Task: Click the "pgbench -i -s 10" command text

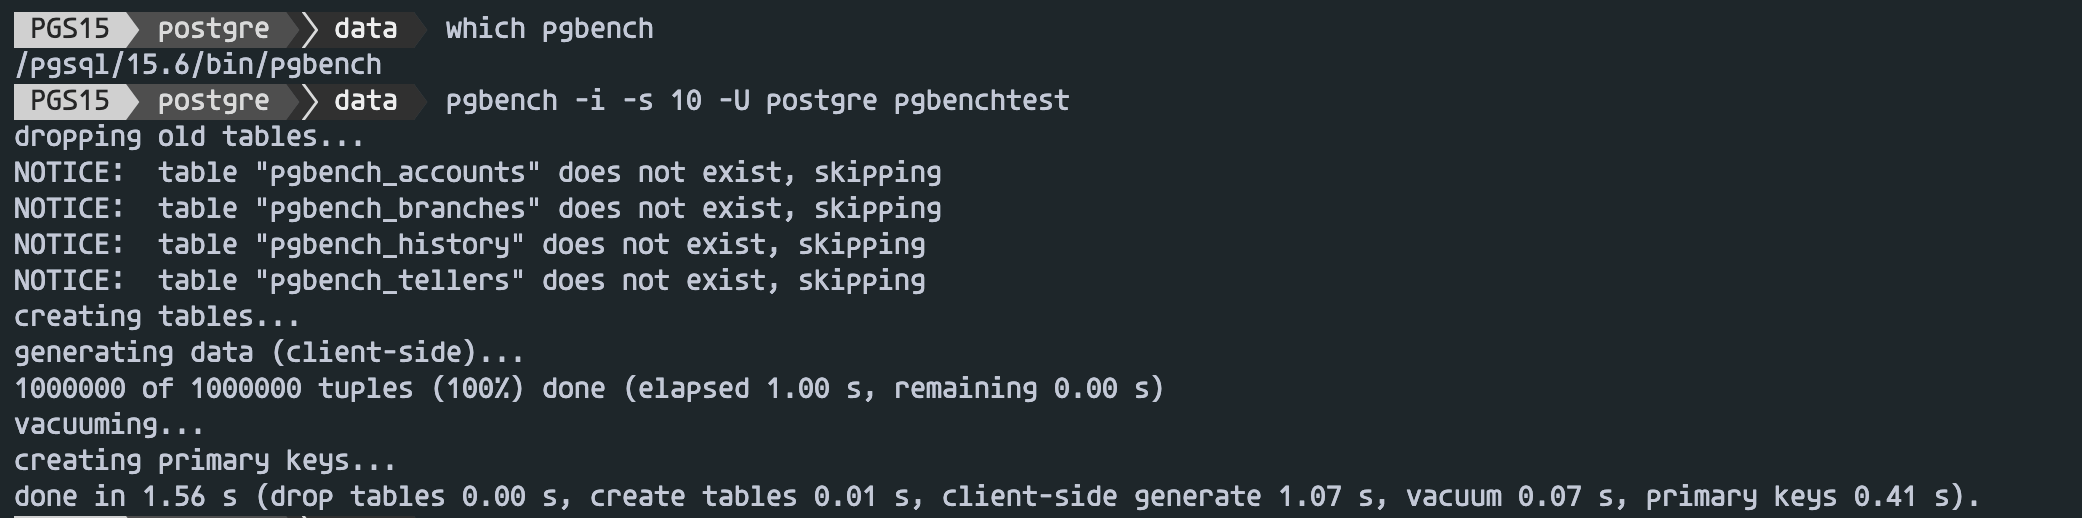Action: 573,101
